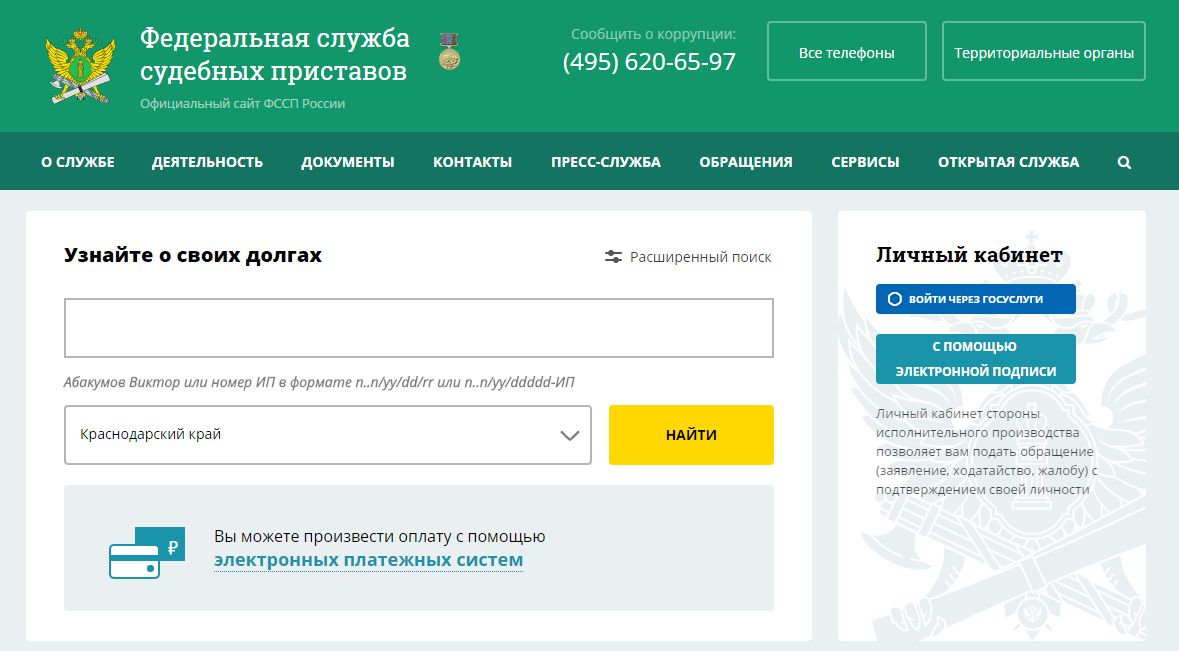Viewport: 1179px width, 651px height.
Task: Click the Gosuslugi circle icon on login button
Action: pyautogui.click(x=895, y=299)
